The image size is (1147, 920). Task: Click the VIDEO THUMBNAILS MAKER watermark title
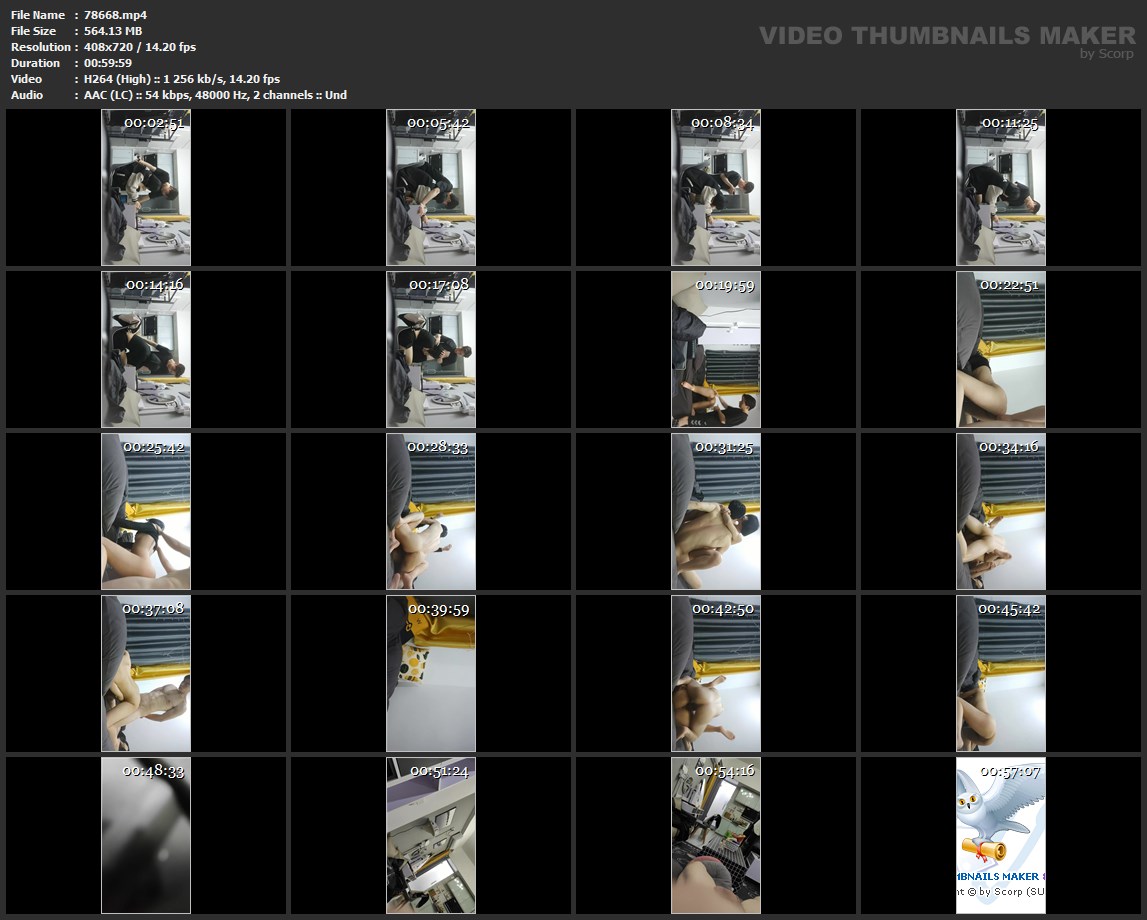coord(947,36)
